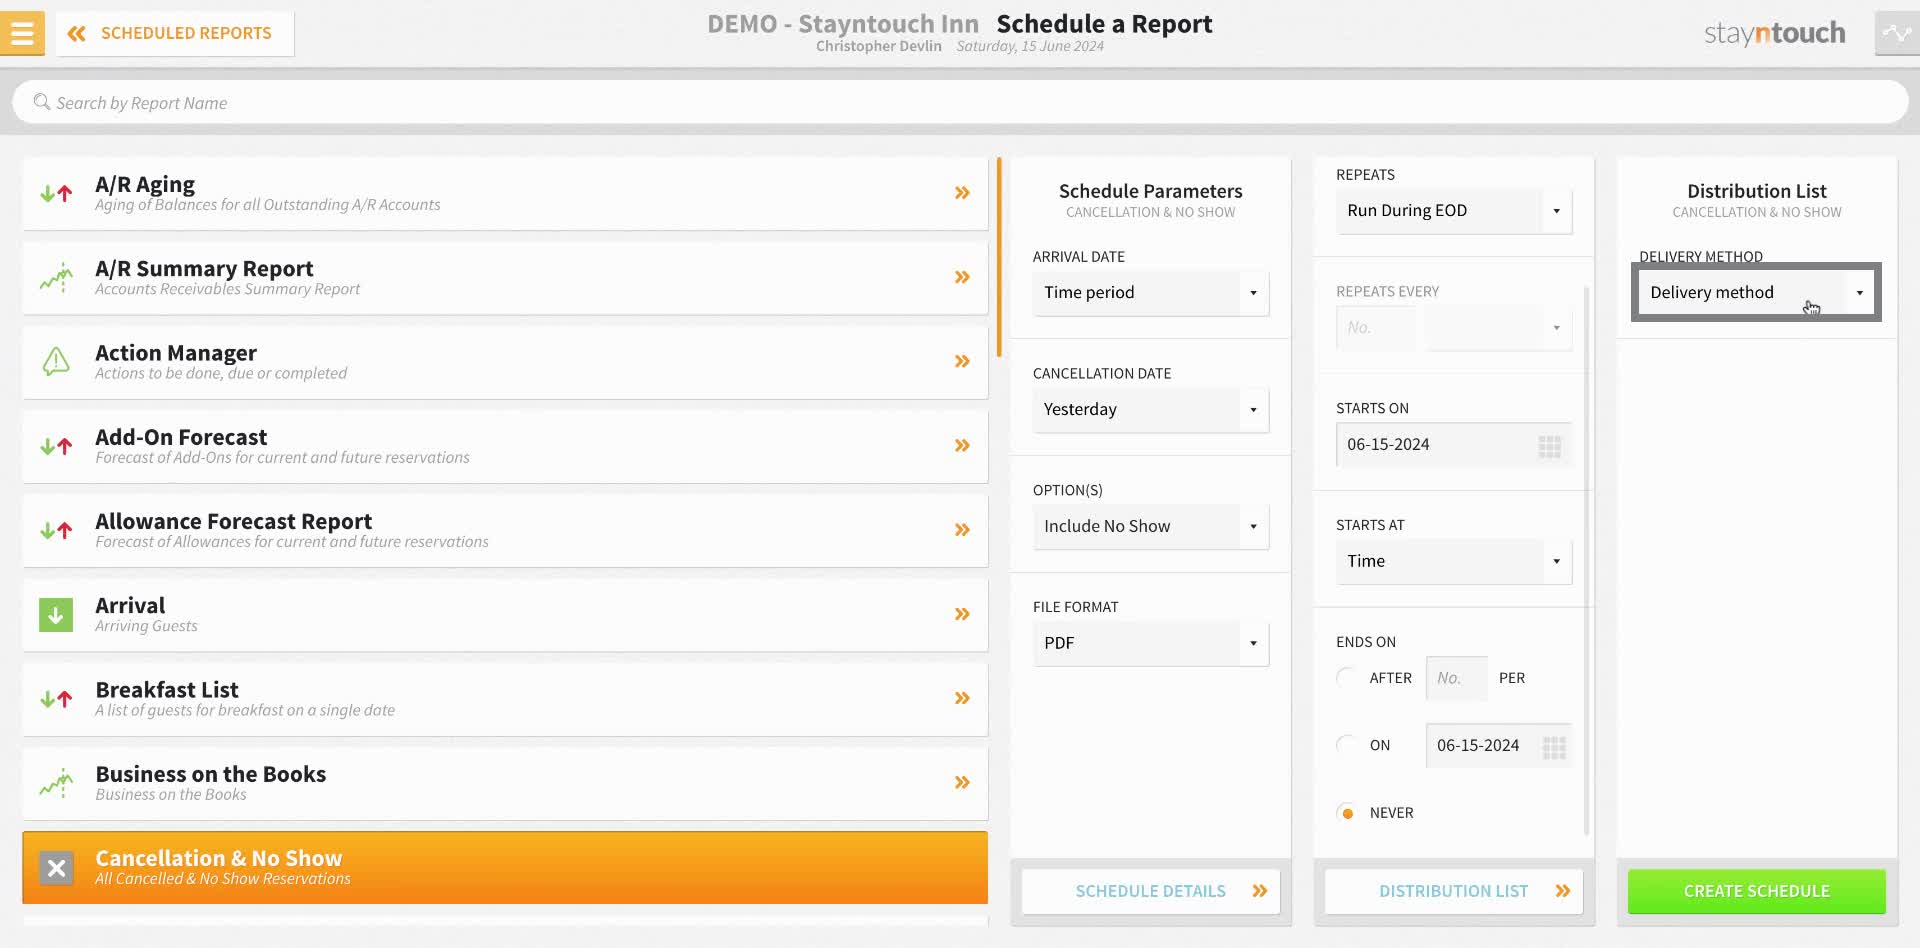Click the staytouch logo
The height and width of the screenshot is (948, 1920).
click(1775, 33)
